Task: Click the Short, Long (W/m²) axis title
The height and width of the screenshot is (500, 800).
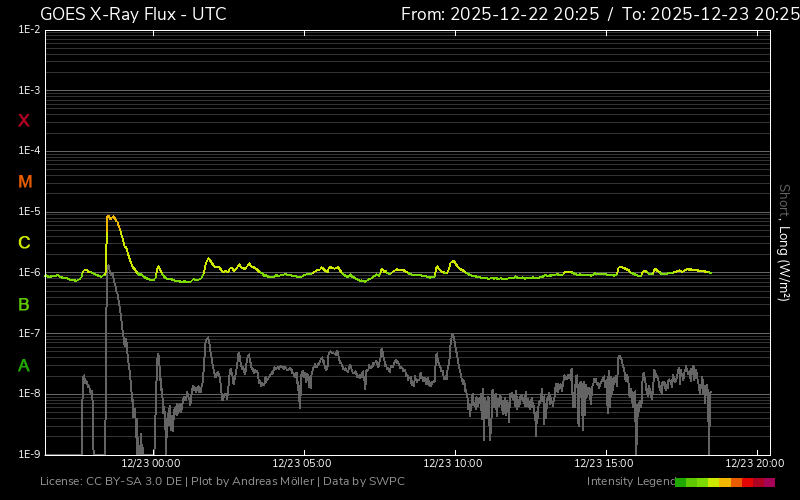Action: coord(784,243)
